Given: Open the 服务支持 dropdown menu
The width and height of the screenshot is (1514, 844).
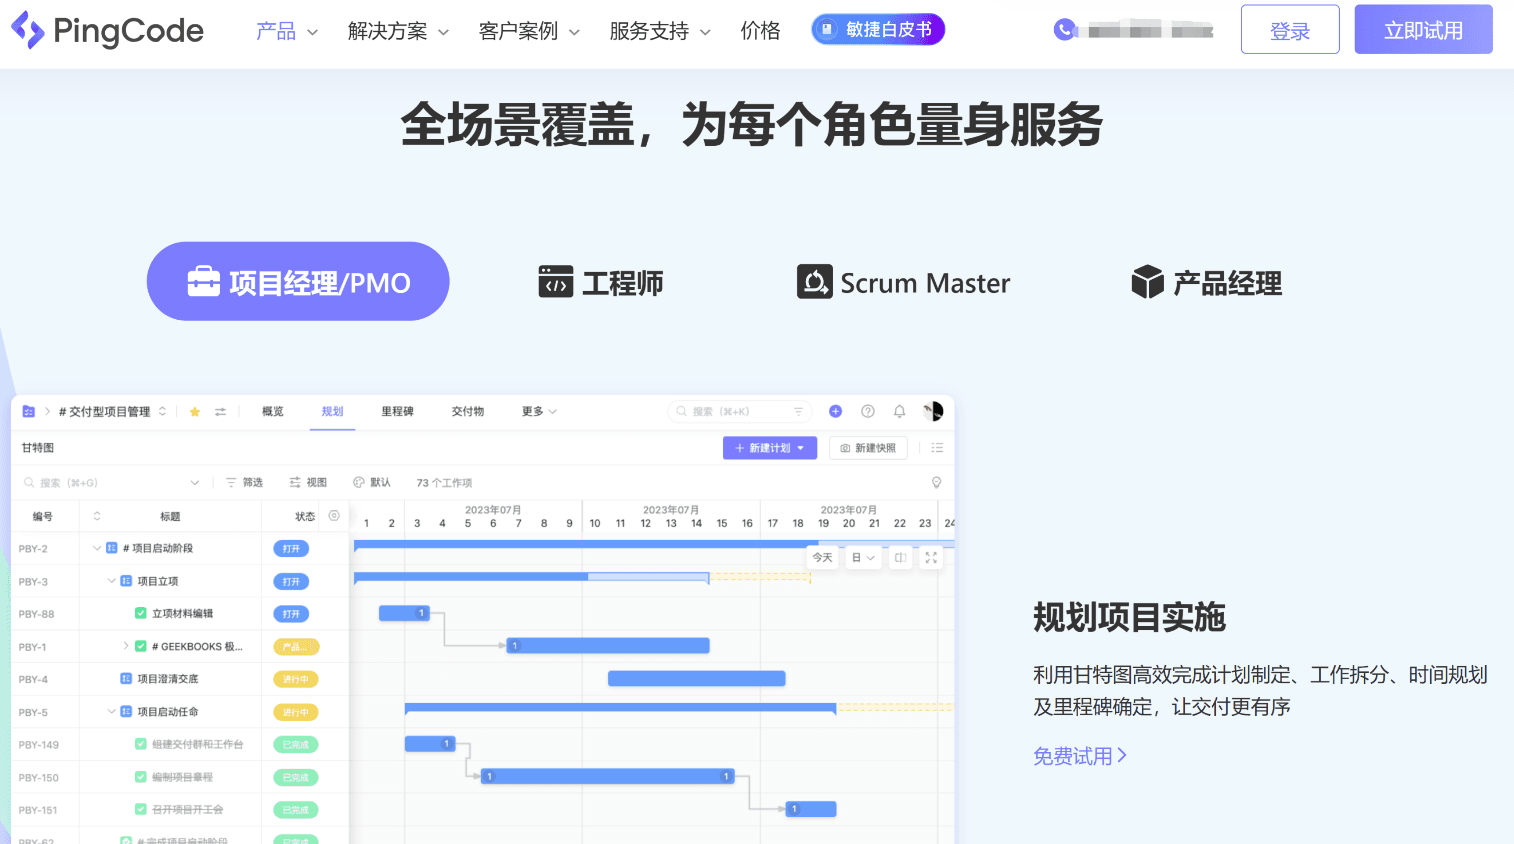Looking at the screenshot, I should [660, 31].
